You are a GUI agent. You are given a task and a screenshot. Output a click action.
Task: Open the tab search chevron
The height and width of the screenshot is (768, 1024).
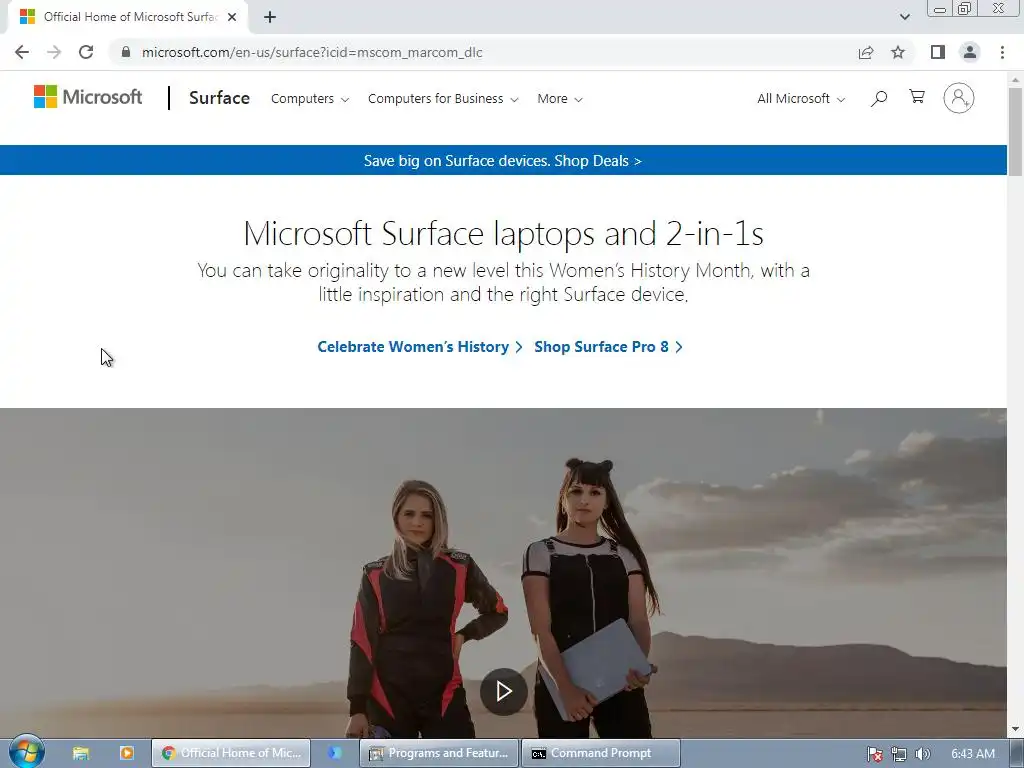tap(904, 17)
